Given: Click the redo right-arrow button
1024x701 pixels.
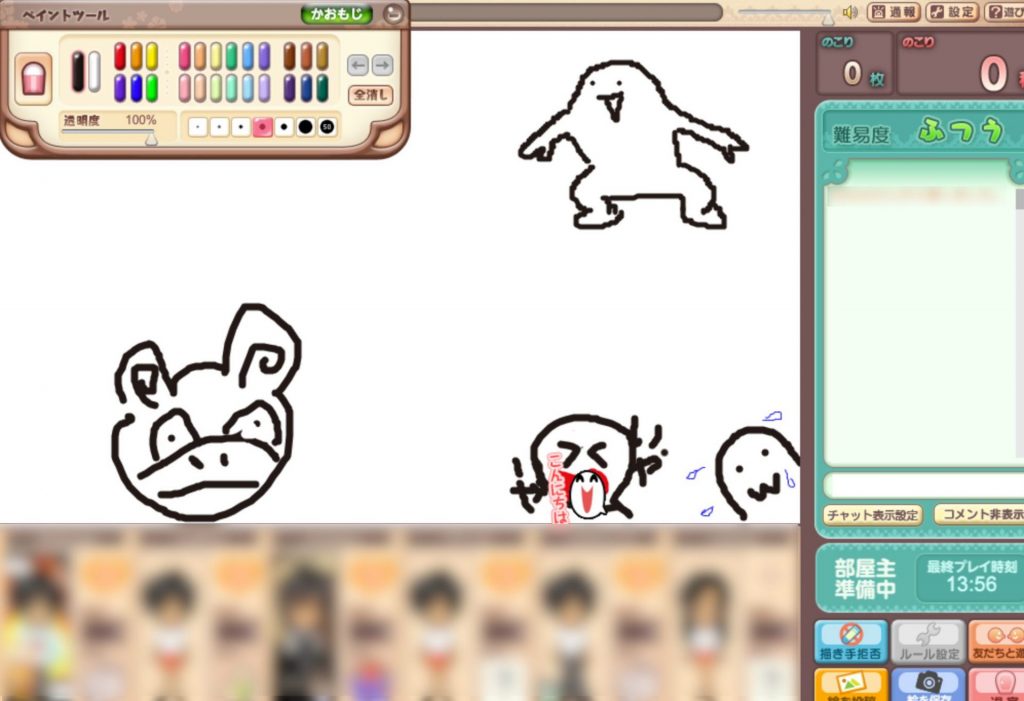Looking at the screenshot, I should [382, 65].
